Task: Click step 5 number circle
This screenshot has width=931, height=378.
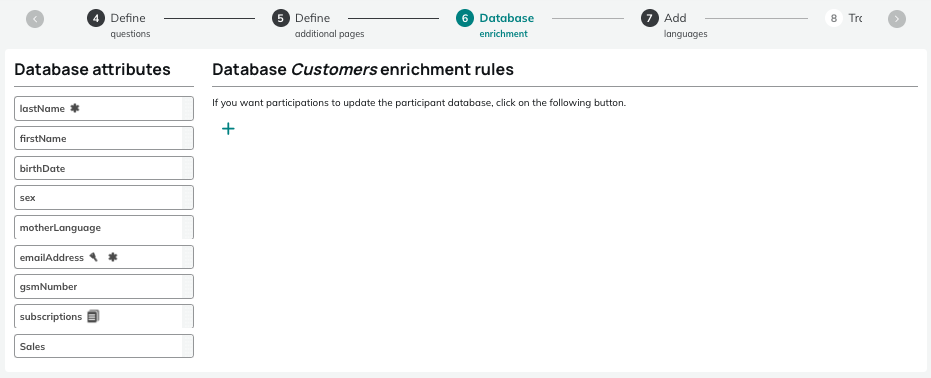Action: click(x=281, y=18)
